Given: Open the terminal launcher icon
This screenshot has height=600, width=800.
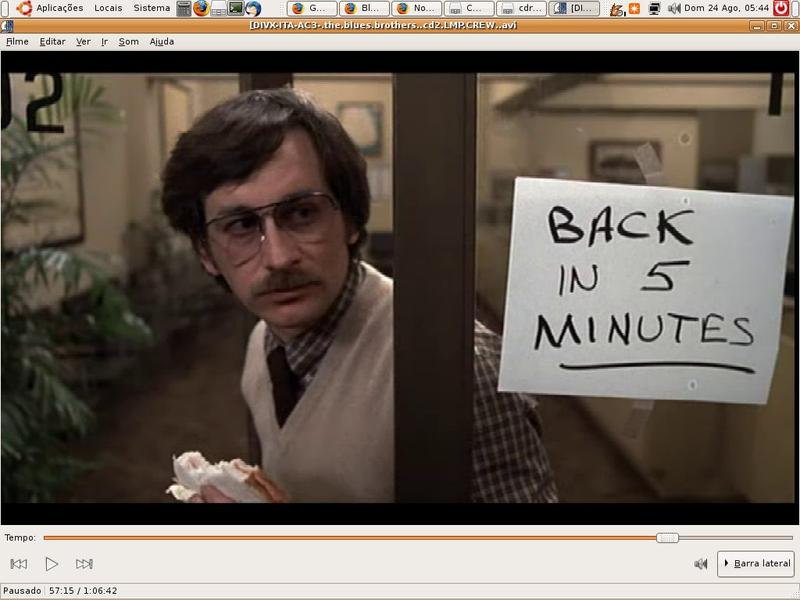Looking at the screenshot, I should point(236,8).
